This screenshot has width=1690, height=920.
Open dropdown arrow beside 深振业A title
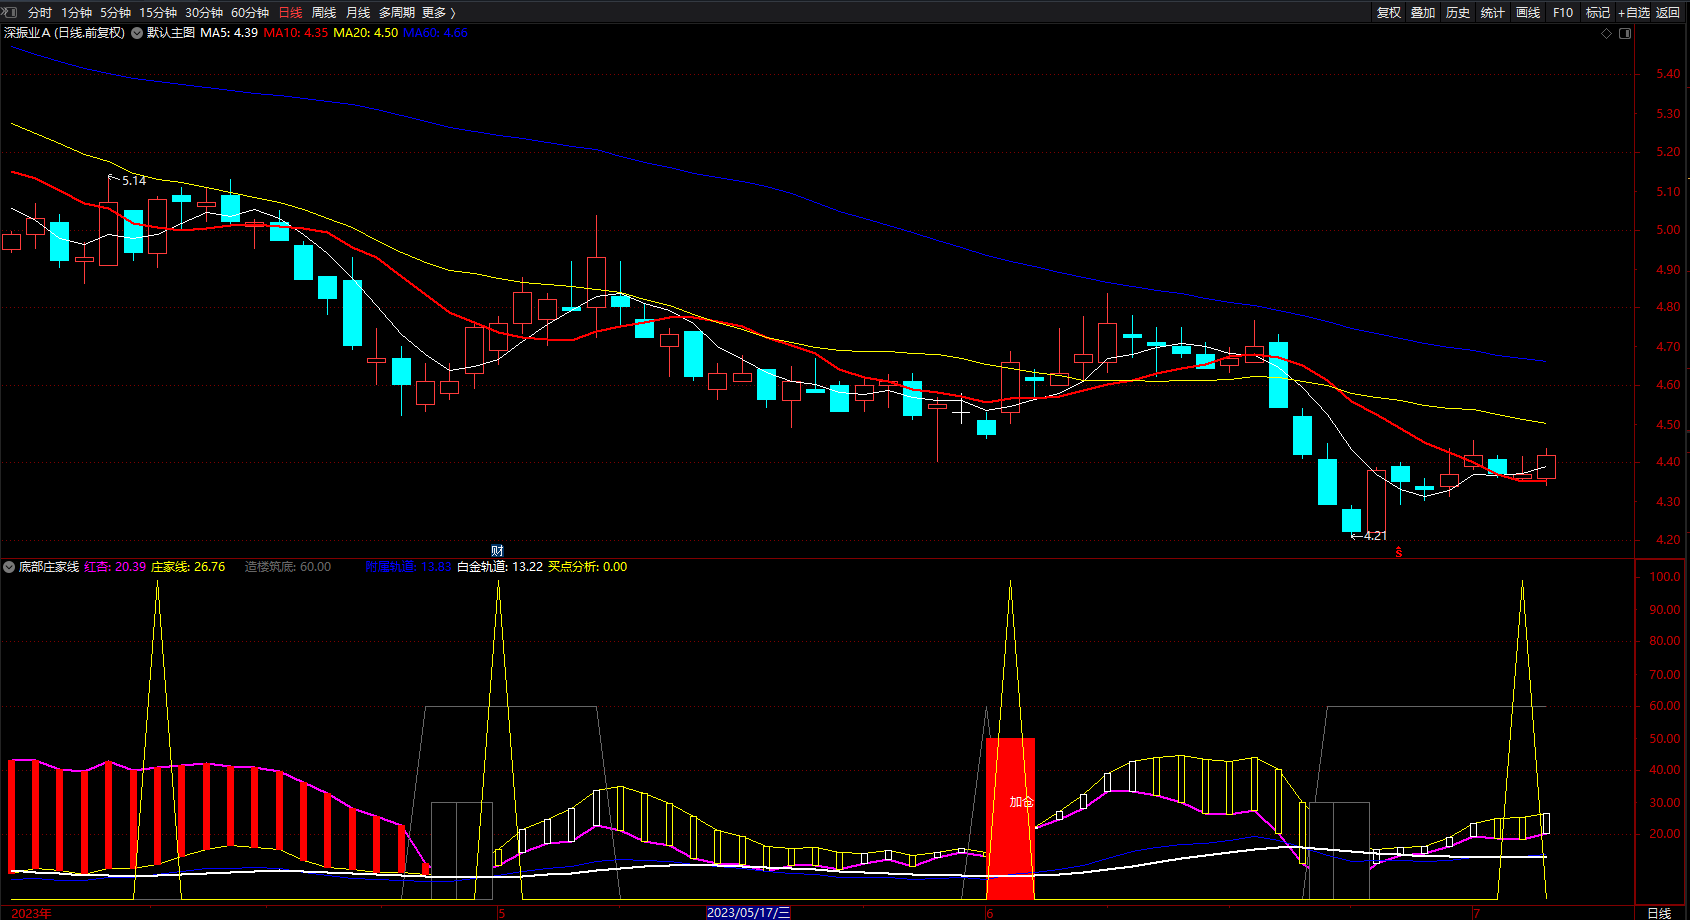click(x=137, y=33)
